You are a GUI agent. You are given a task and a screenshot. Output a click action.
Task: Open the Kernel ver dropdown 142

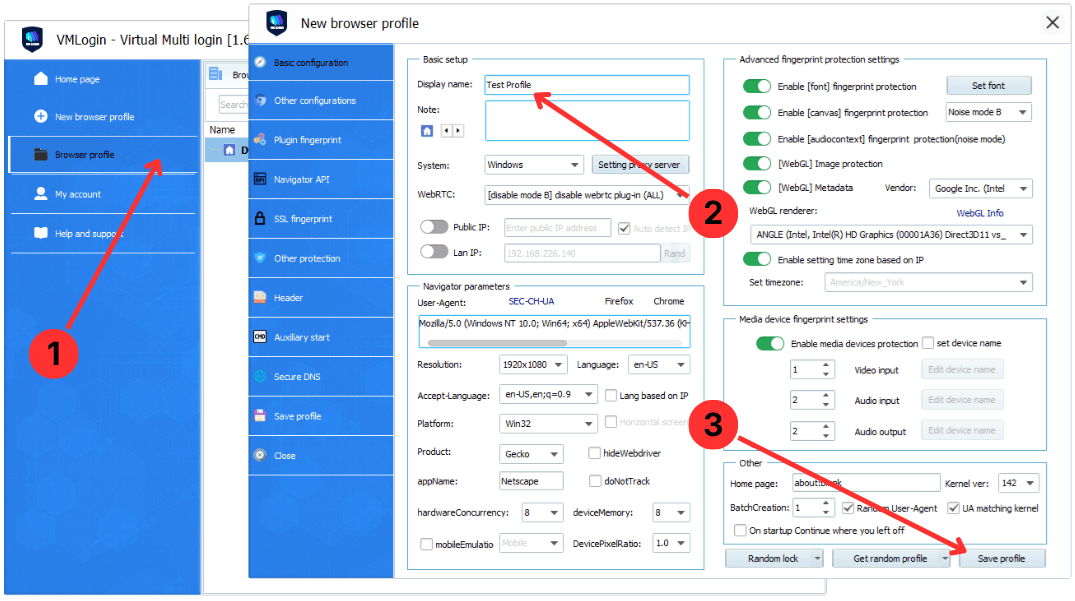pyautogui.click(x=1018, y=483)
